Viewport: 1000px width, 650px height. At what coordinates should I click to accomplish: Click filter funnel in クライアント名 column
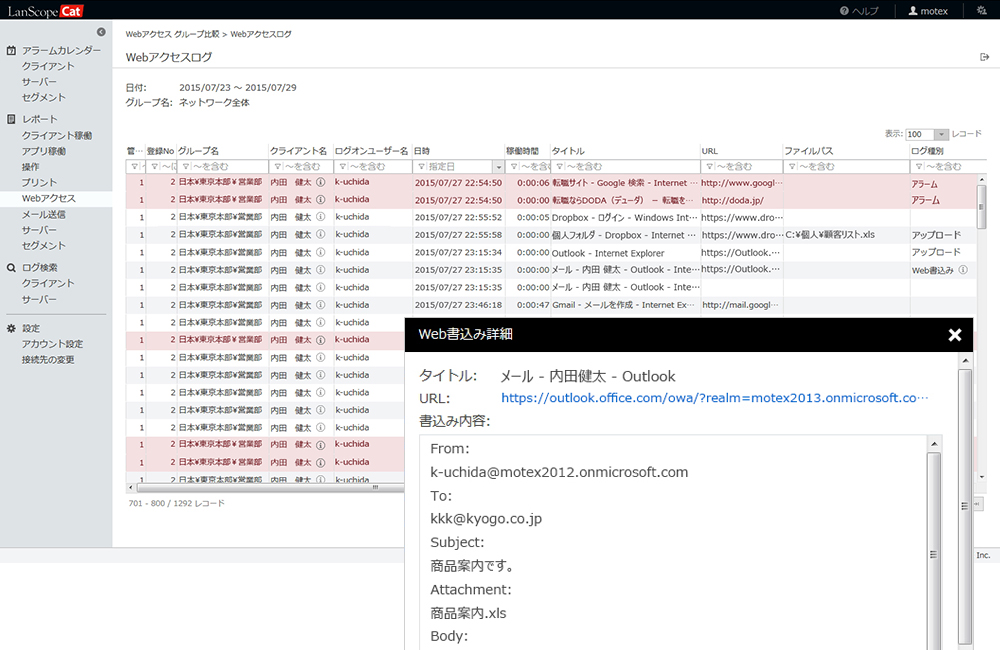pos(277,166)
